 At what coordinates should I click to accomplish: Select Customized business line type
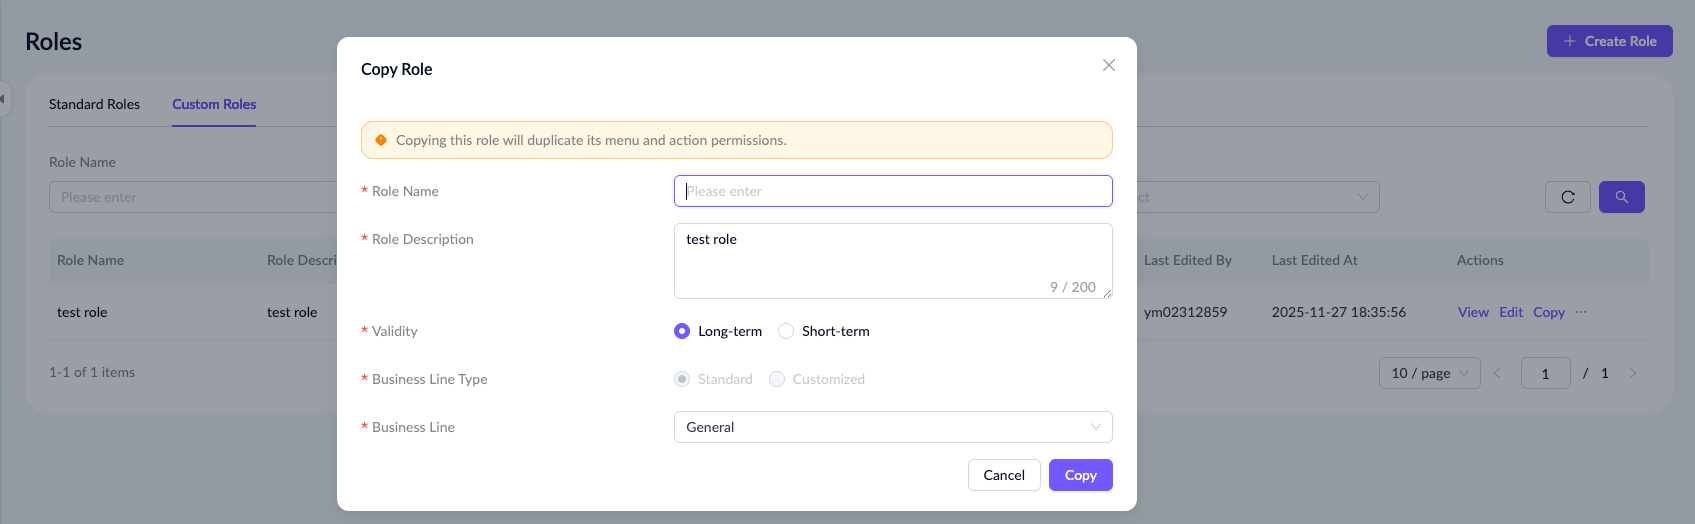tap(777, 379)
